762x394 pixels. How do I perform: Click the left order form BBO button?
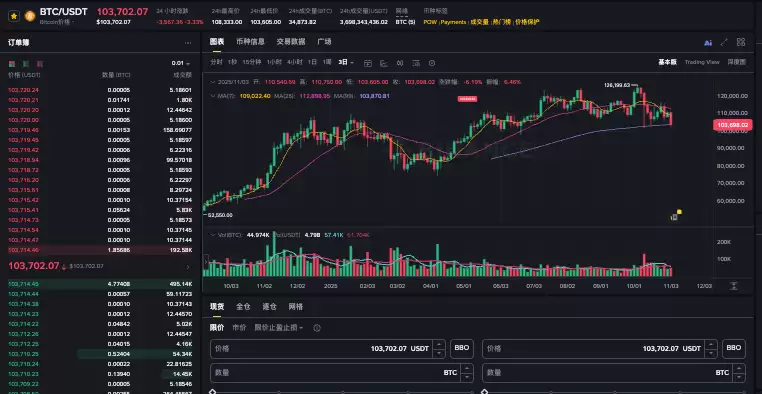[462, 348]
